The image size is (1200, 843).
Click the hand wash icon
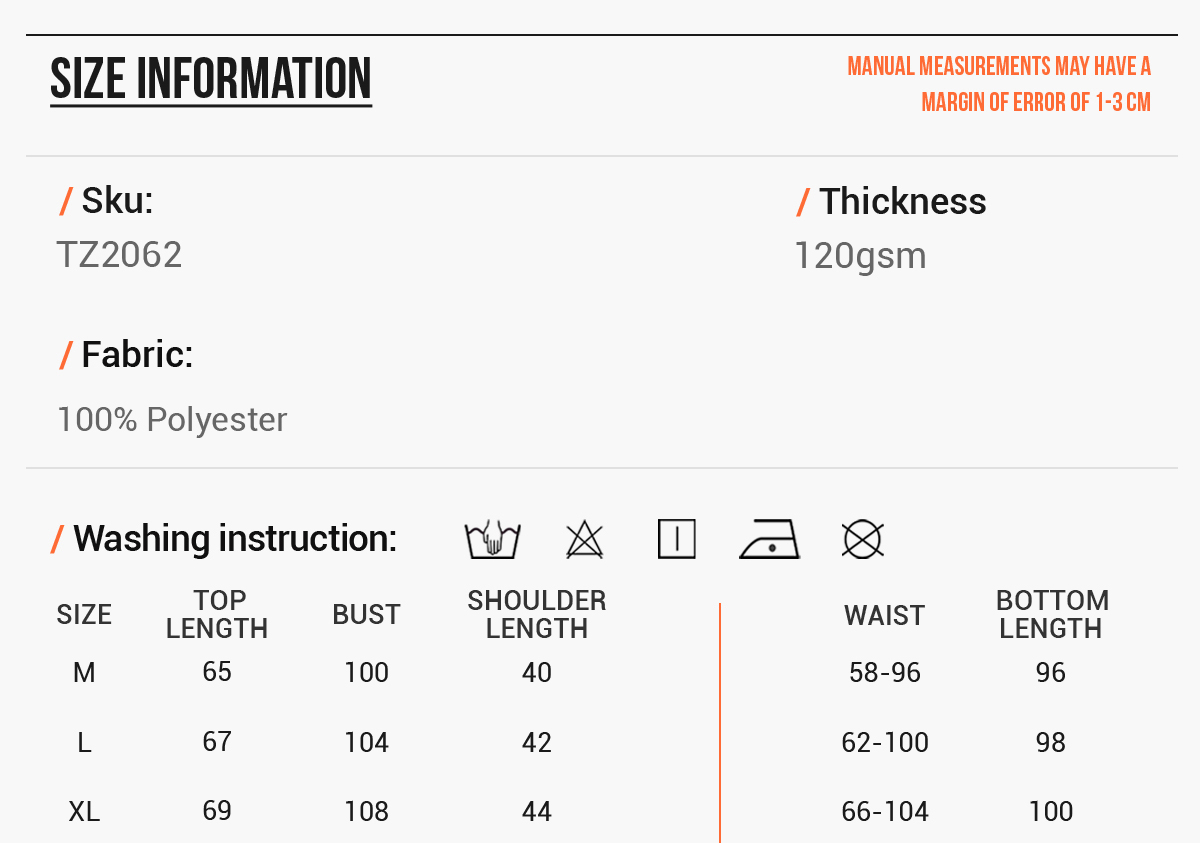point(492,540)
